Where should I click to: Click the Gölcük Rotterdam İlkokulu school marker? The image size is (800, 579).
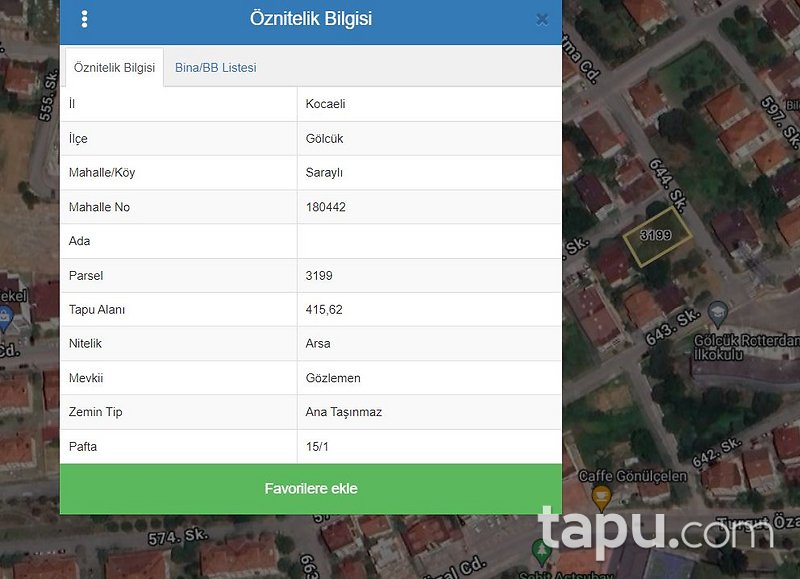(718, 313)
